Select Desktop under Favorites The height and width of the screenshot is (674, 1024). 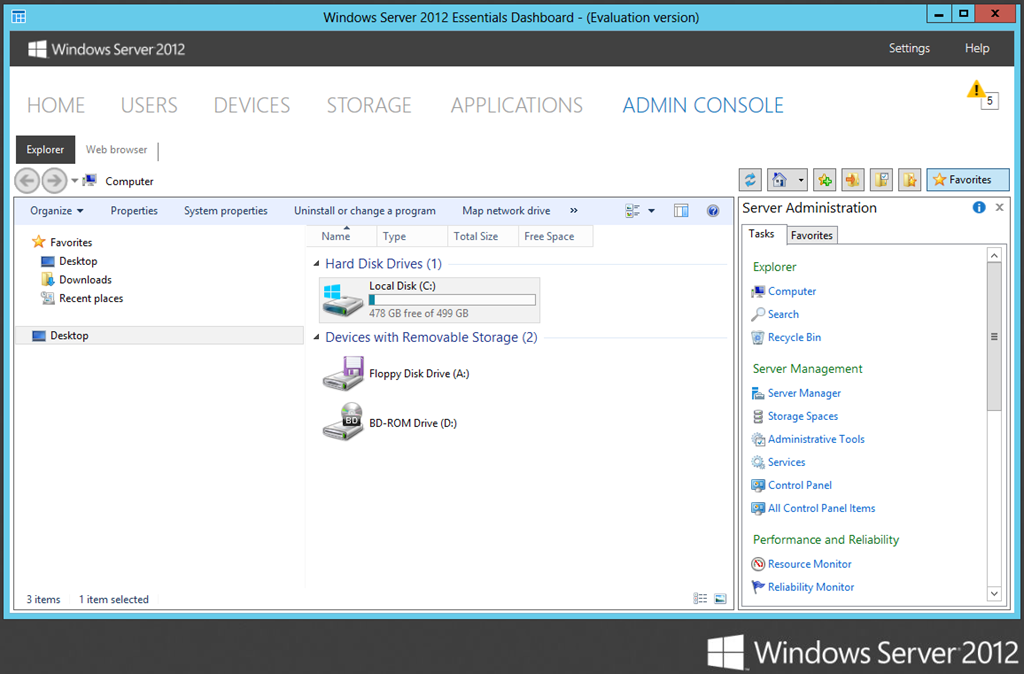pos(69,261)
